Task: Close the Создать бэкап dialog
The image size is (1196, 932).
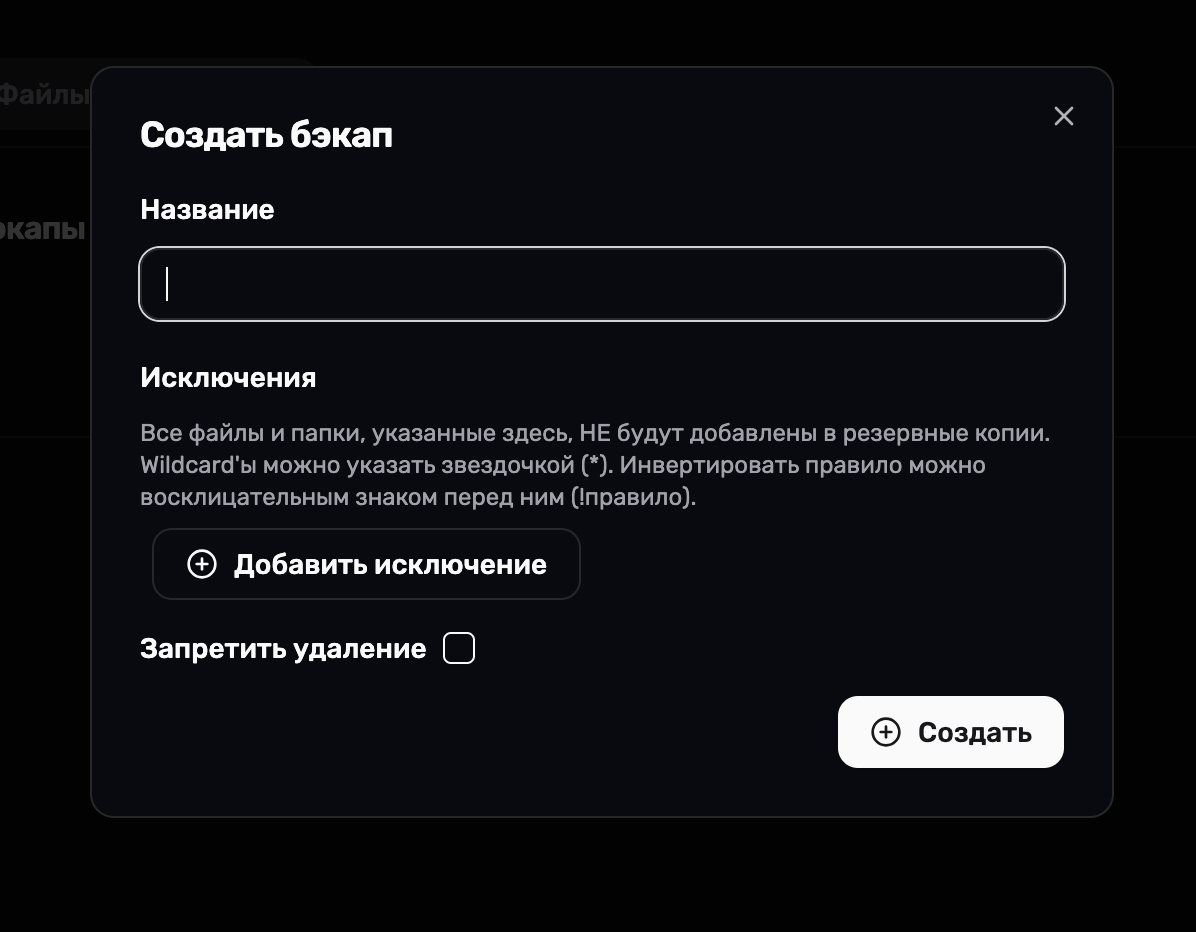Action: [x=1063, y=116]
